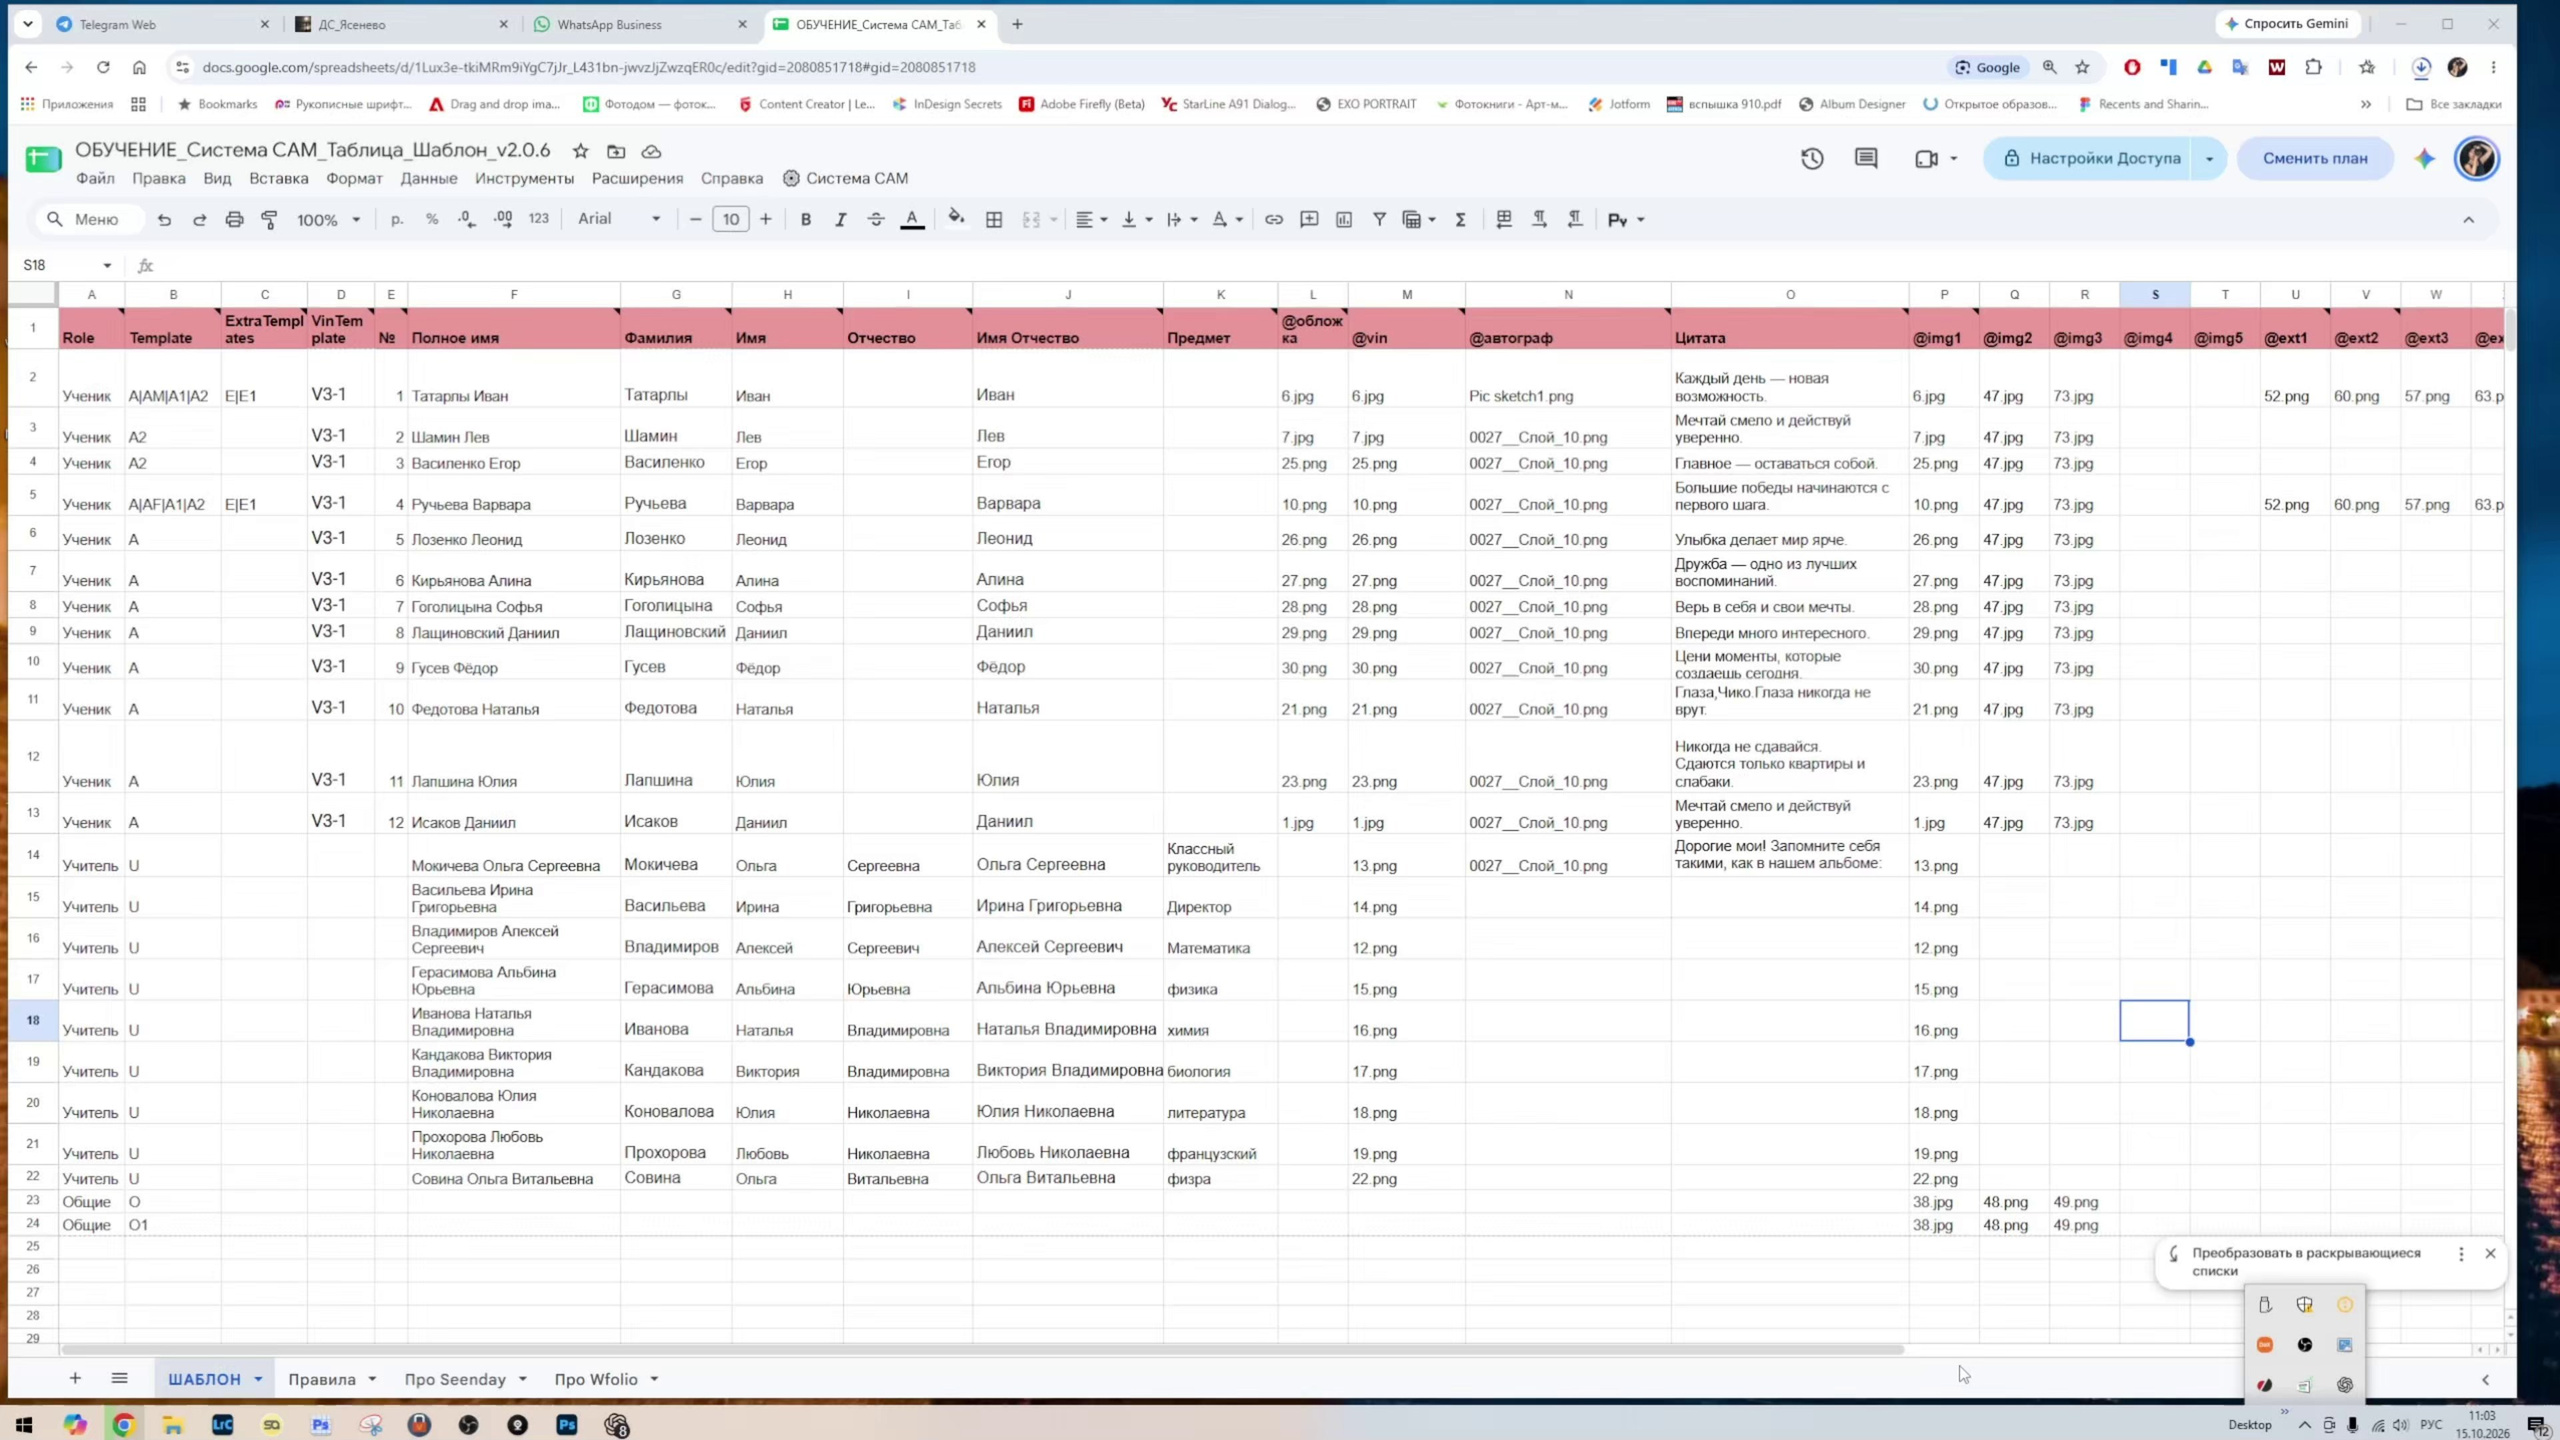Expand the access settings dropdown arrow
This screenshot has width=2560, height=1440.
tap(2209, 158)
